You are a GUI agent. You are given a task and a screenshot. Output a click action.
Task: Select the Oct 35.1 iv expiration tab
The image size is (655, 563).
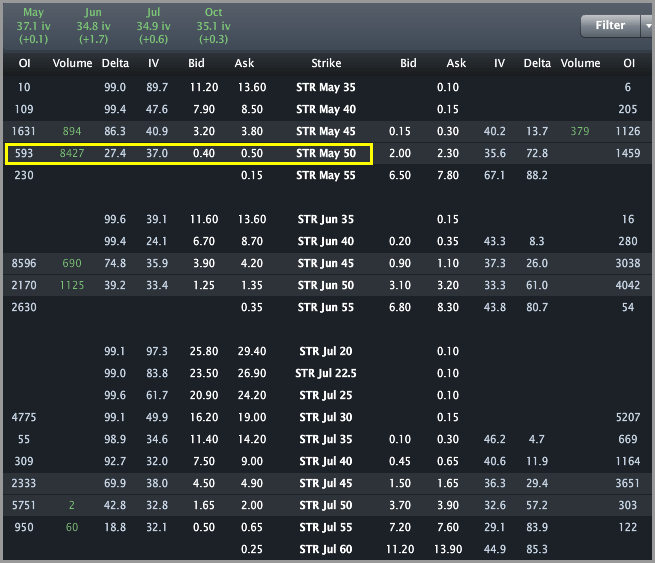[213, 26]
